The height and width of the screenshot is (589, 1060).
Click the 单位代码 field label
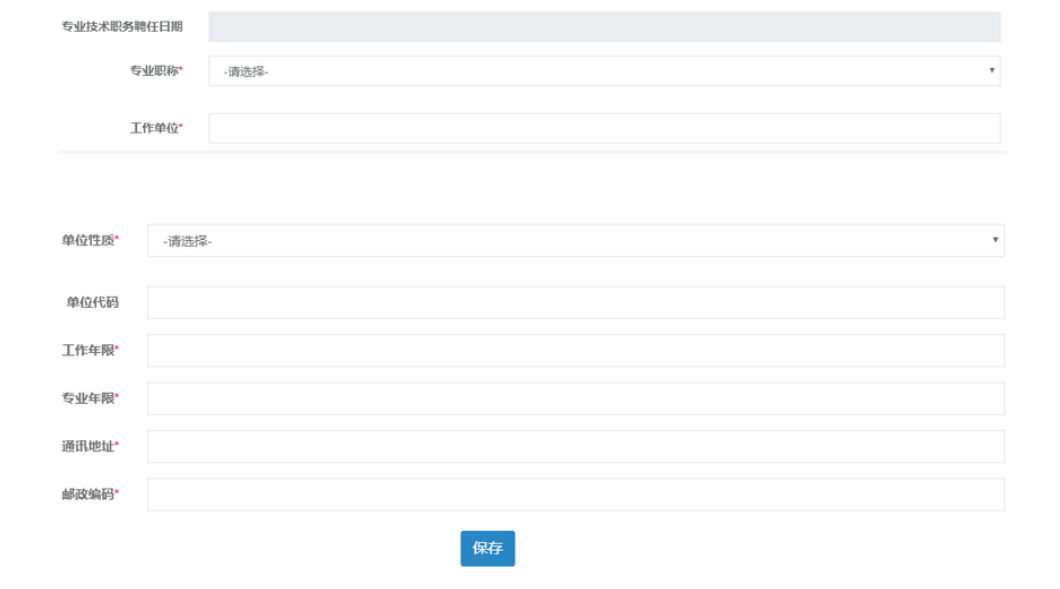[x=92, y=302]
